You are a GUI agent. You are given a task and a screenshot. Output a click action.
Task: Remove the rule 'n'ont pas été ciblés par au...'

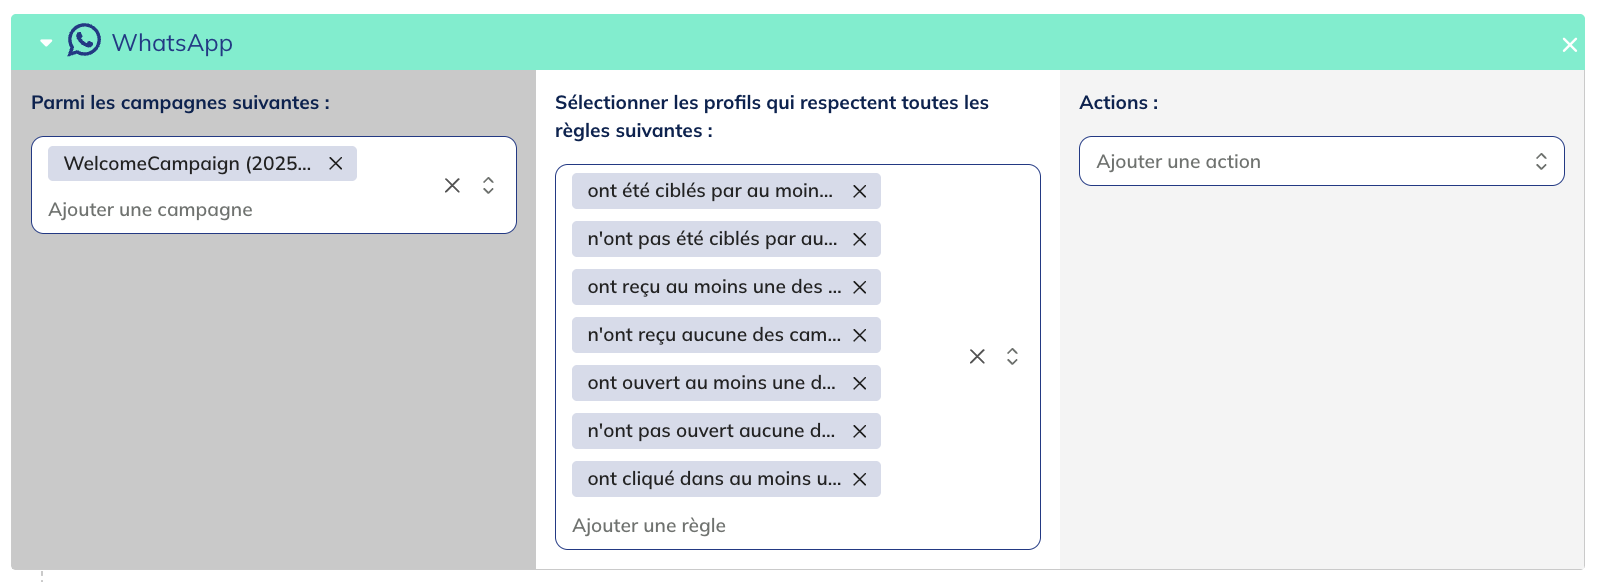click(x=860, y=238)
